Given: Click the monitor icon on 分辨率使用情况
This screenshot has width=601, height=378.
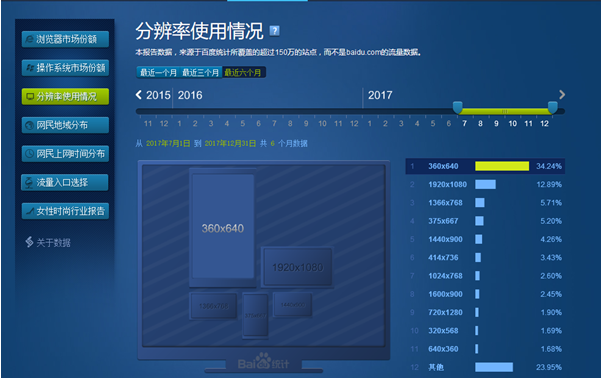Looking at the screenshot, I should (x=30, y=97).
